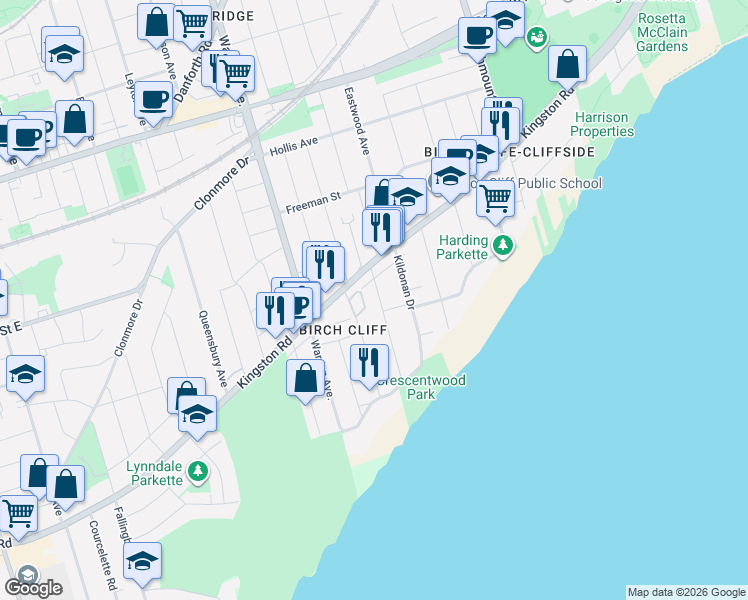
Task: Click the Map data ©2026 Google attribution
Action: [687, 593]
